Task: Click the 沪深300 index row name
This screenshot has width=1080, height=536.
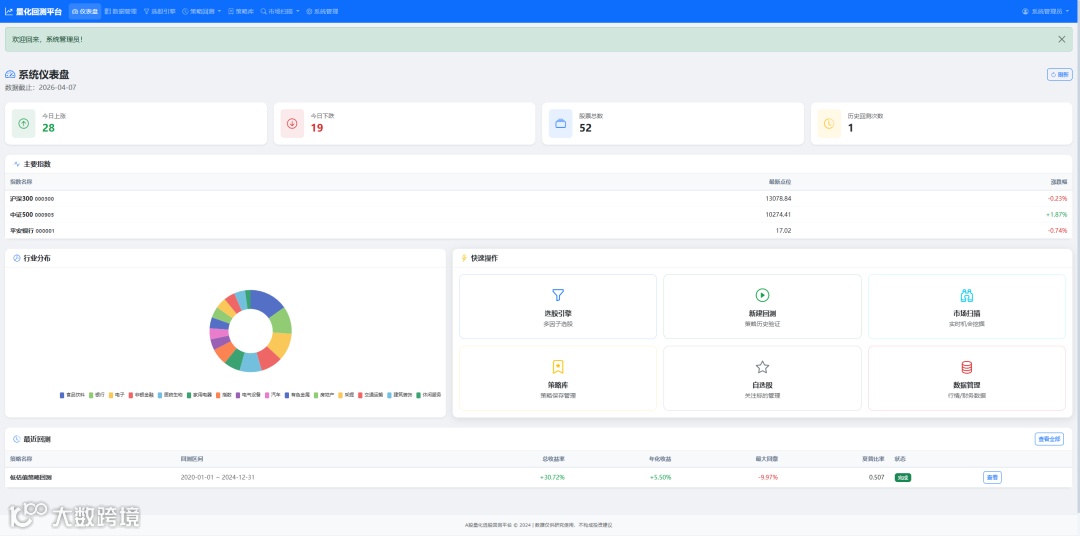Action: click(x=21, y=198)
